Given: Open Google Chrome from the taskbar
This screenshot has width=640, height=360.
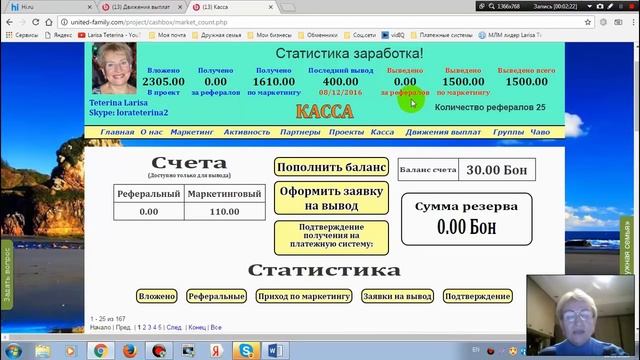Looking at the screenshot, I should 101,351.
